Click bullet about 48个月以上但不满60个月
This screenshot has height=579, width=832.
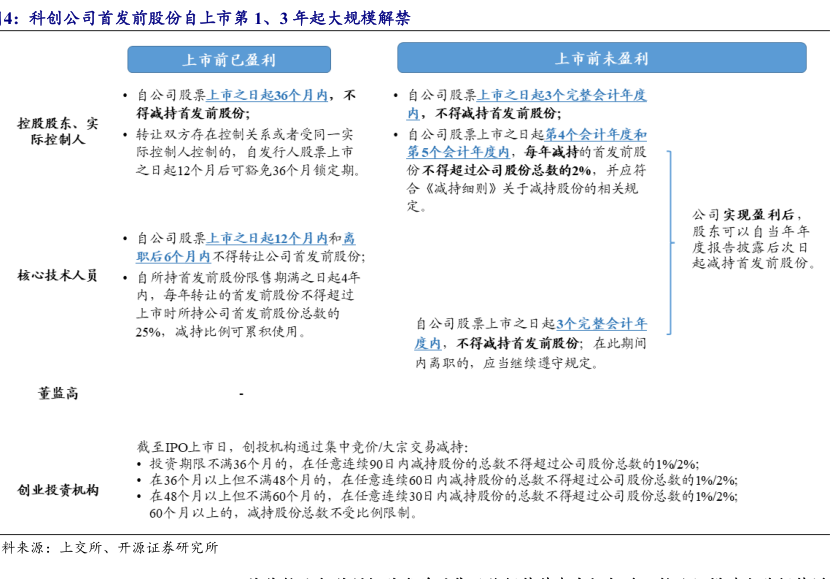point(442,496)
